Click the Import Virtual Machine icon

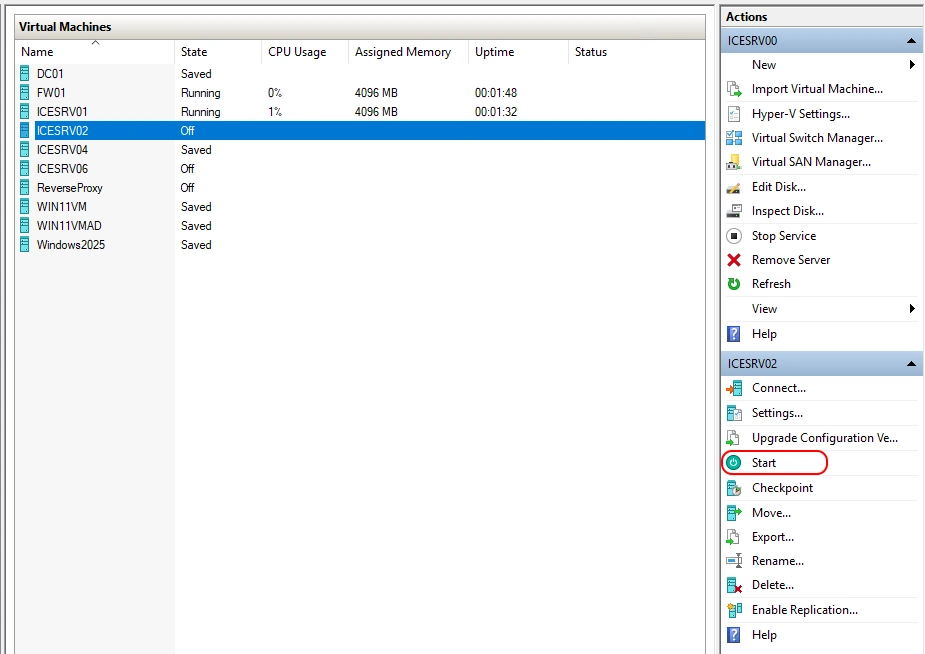point(734,89)
